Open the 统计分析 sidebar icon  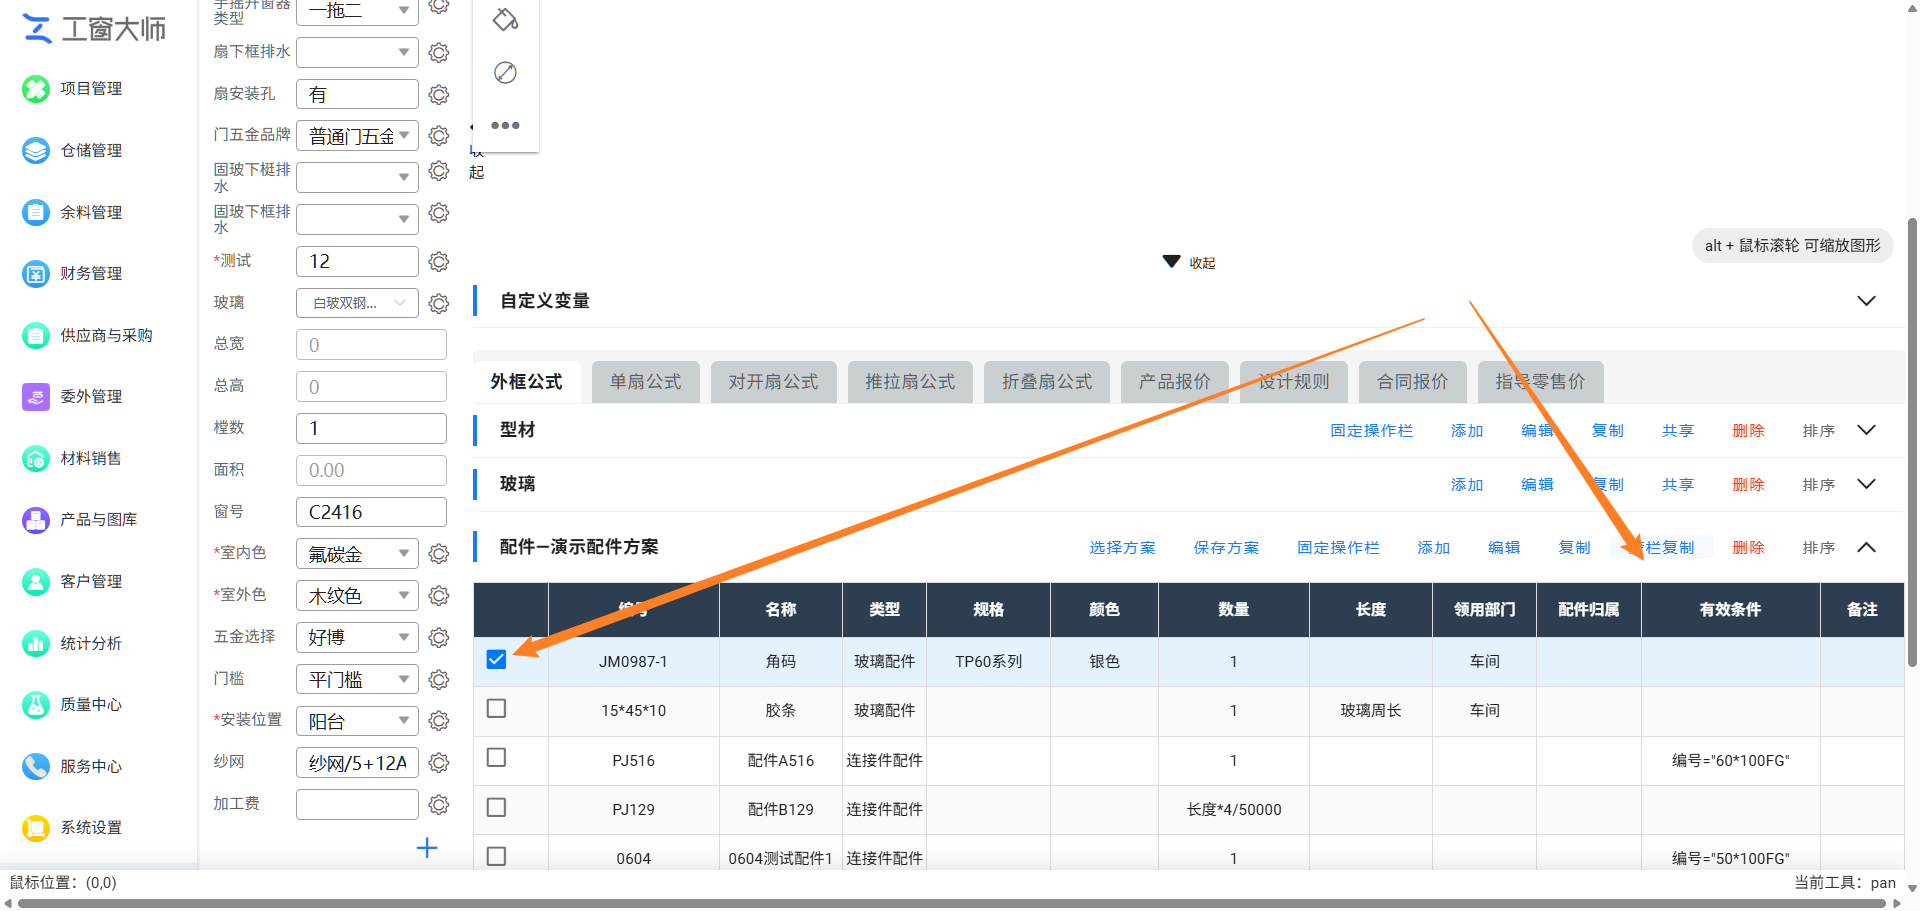(x=36, y=644)
